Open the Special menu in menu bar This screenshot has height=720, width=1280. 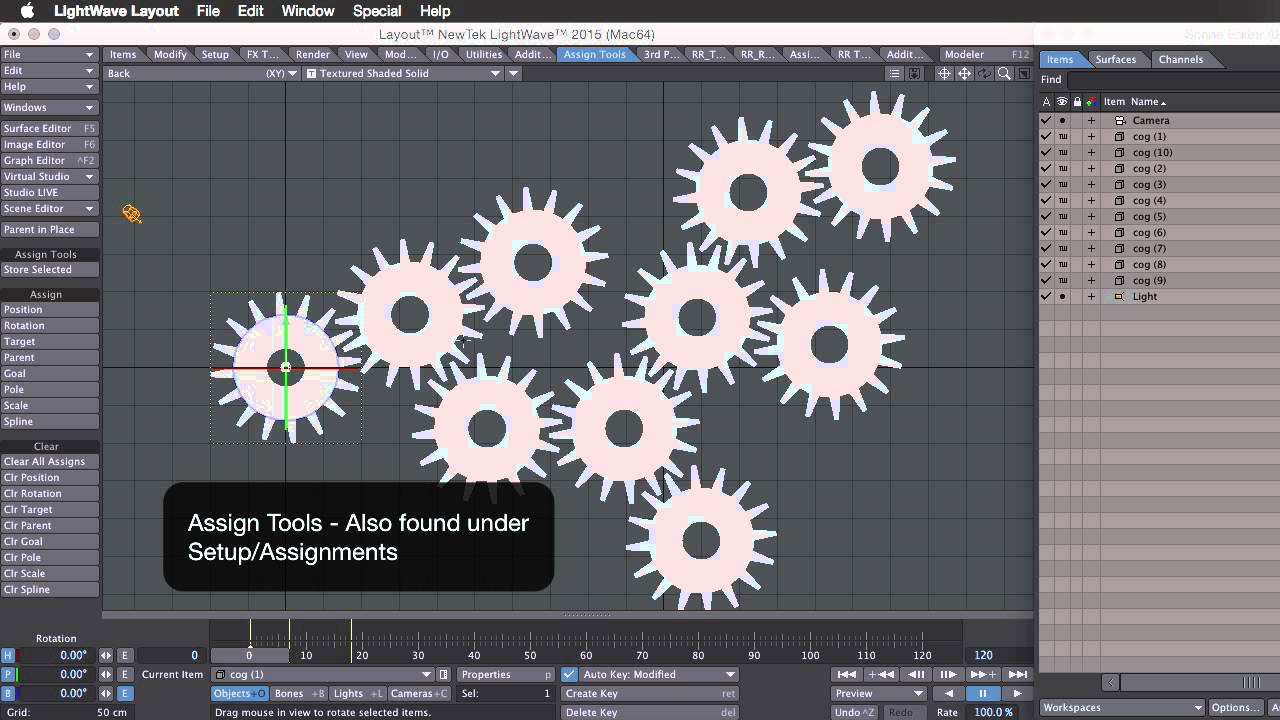click(x=377, y=11)
